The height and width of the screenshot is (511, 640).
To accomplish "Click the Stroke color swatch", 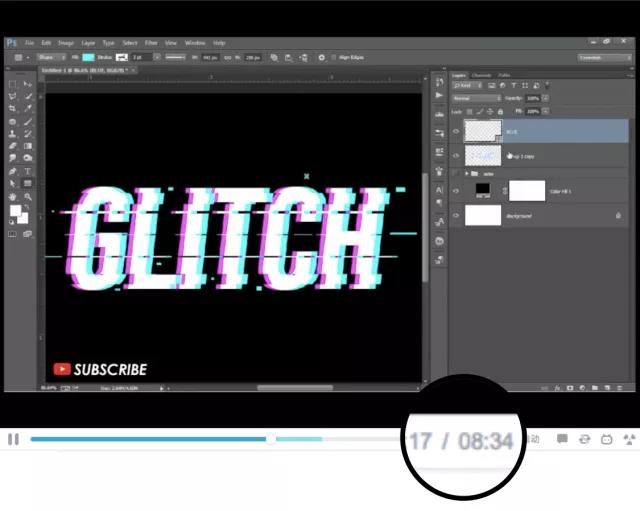I will [x=122, y=58].
